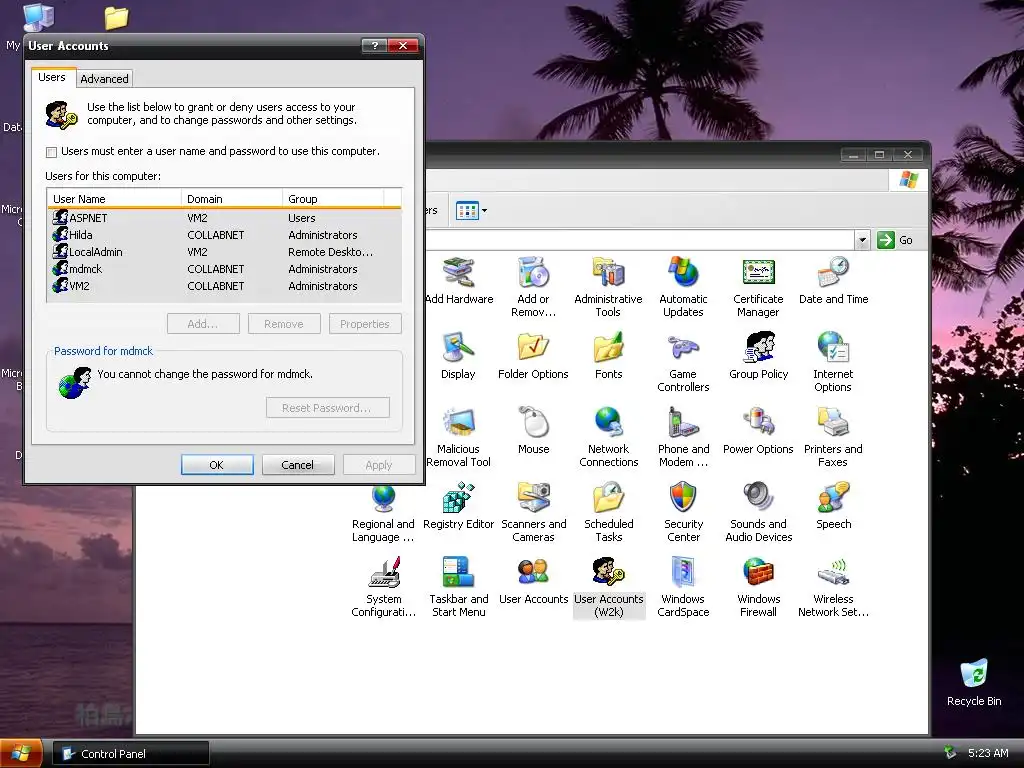Click the system tray notification icon
Image resolution: width=1024 pixels, height=768 pixels.
(950, 753)
